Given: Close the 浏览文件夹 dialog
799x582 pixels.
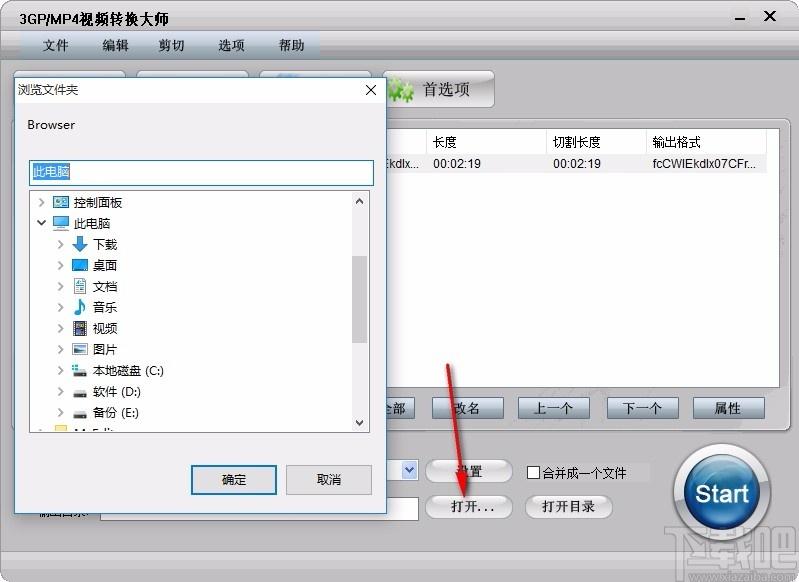Looking at the screenshot, I should (x=371, y=90).
